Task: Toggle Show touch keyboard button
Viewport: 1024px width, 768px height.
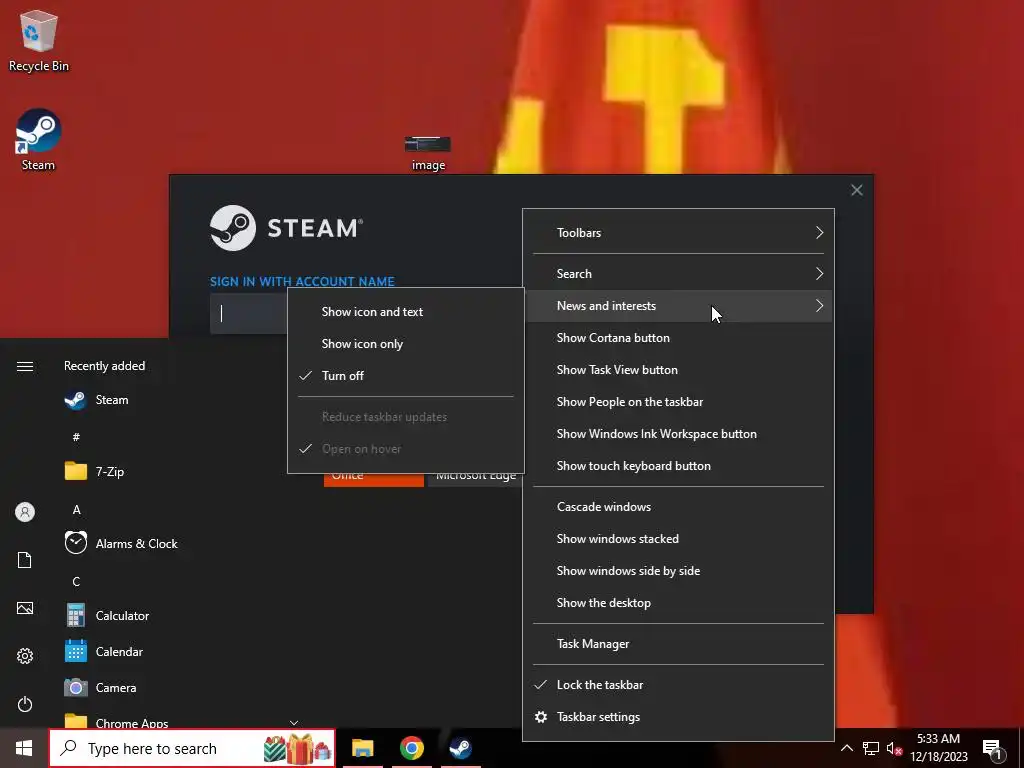Action: 679,466
